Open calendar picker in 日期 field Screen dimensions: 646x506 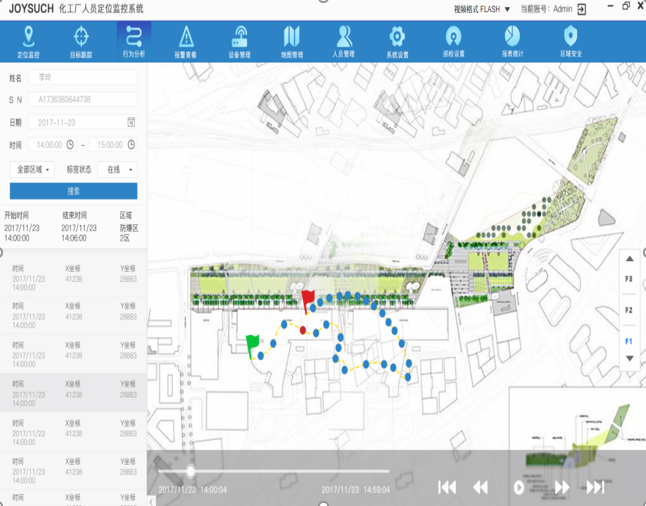coord(131,122)
